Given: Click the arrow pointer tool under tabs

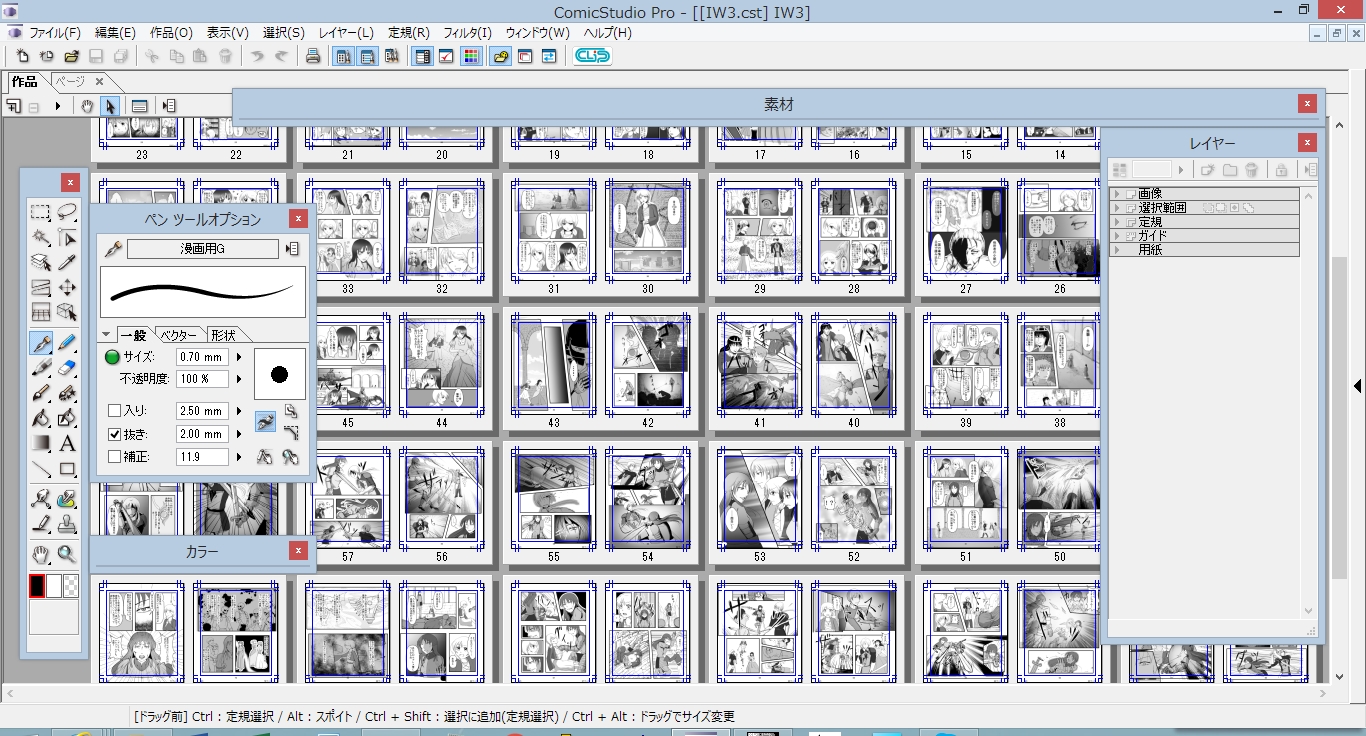Looking at the screenshot, I should click(110, 106).
